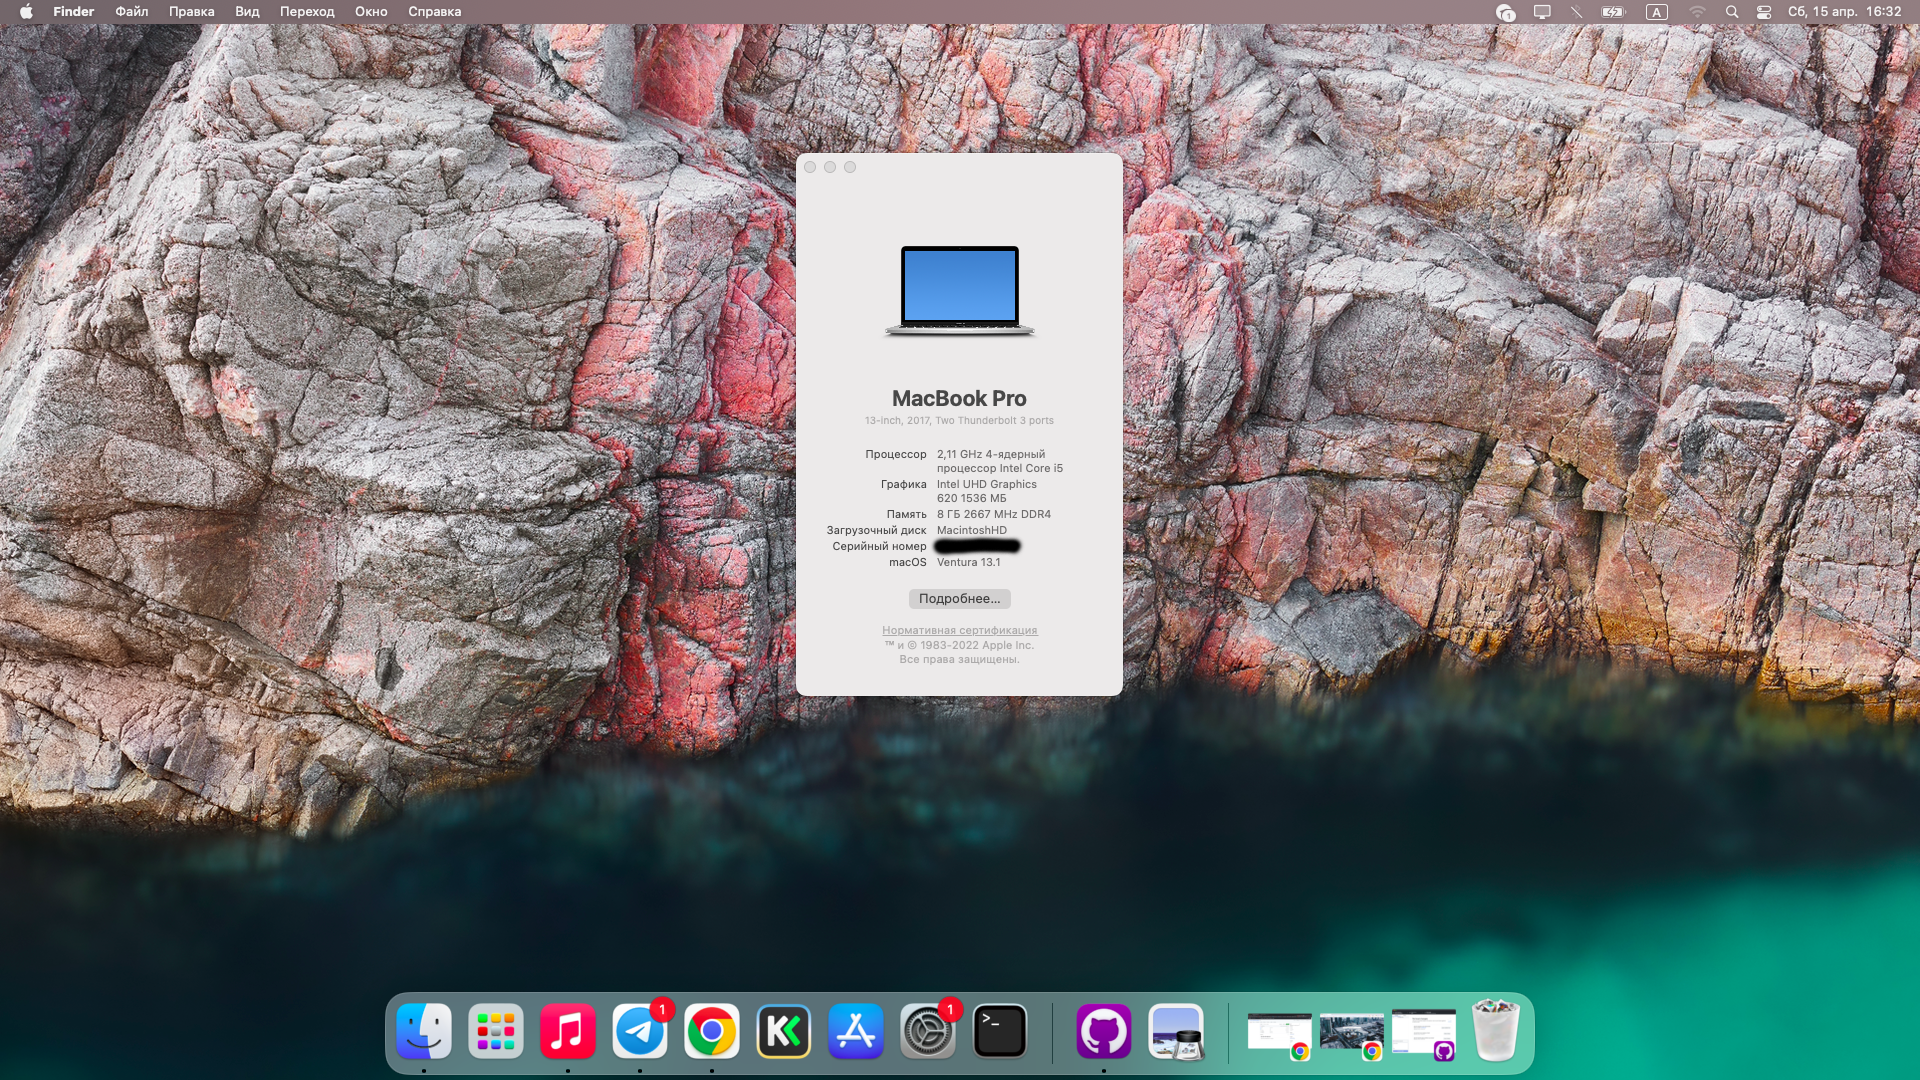Open the green K app in the Dock
This screenshot has width=1920, height=1080.
pyautogui.click(x=784, y=1031)
